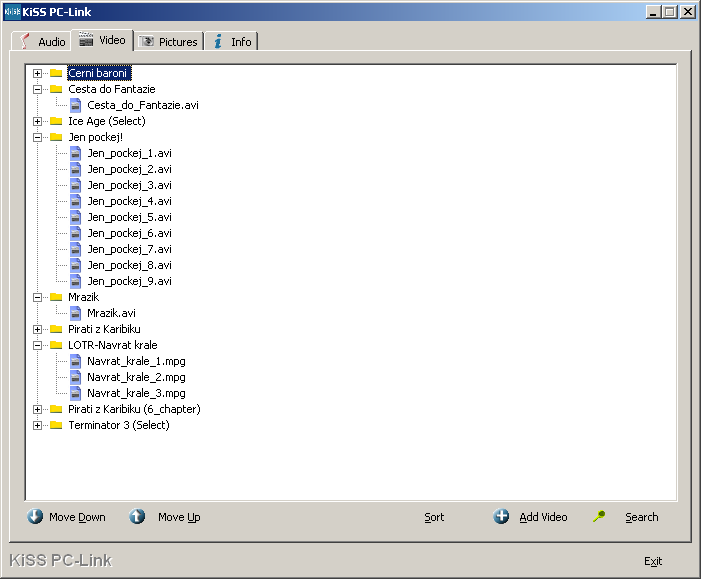Screen dimensions: 701x579
Task: Minimize the KiSS PC-Link window
Action: [x=653, y=12]
